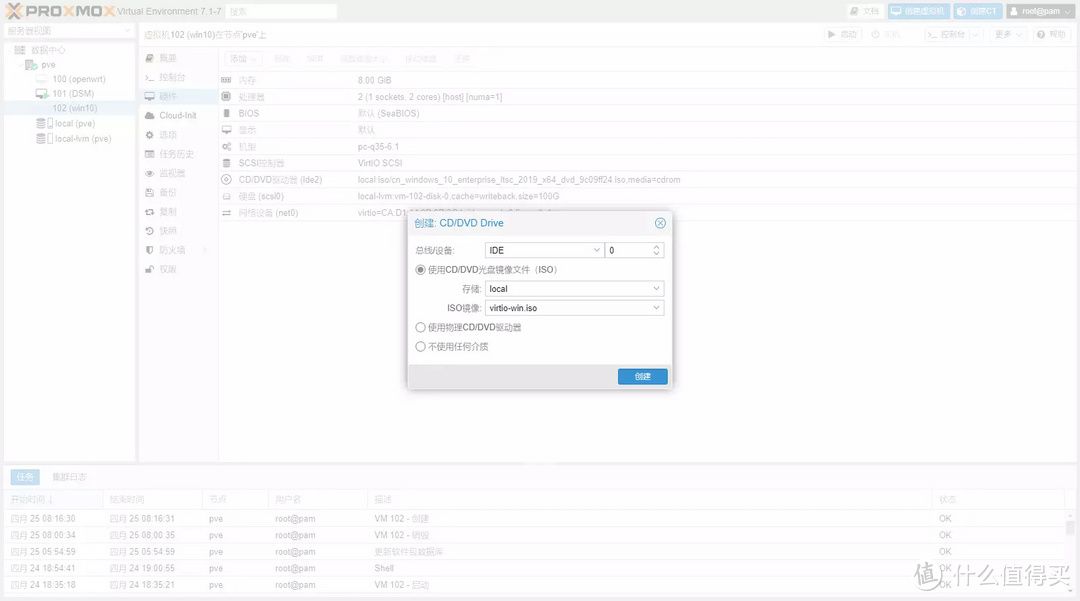Click the user icon in root@pam button
This screenshot has width=1080, height=601.
(1015, 11)
